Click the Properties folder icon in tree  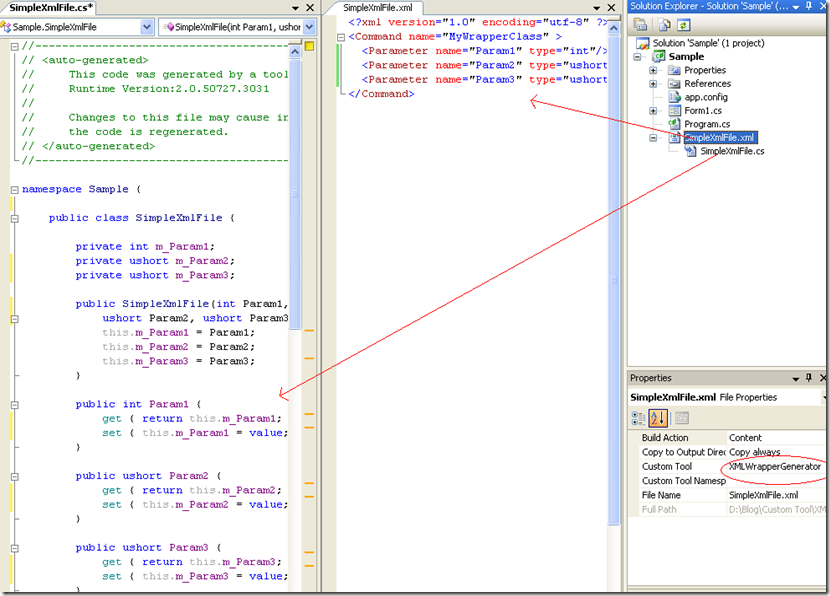[674, 70]
